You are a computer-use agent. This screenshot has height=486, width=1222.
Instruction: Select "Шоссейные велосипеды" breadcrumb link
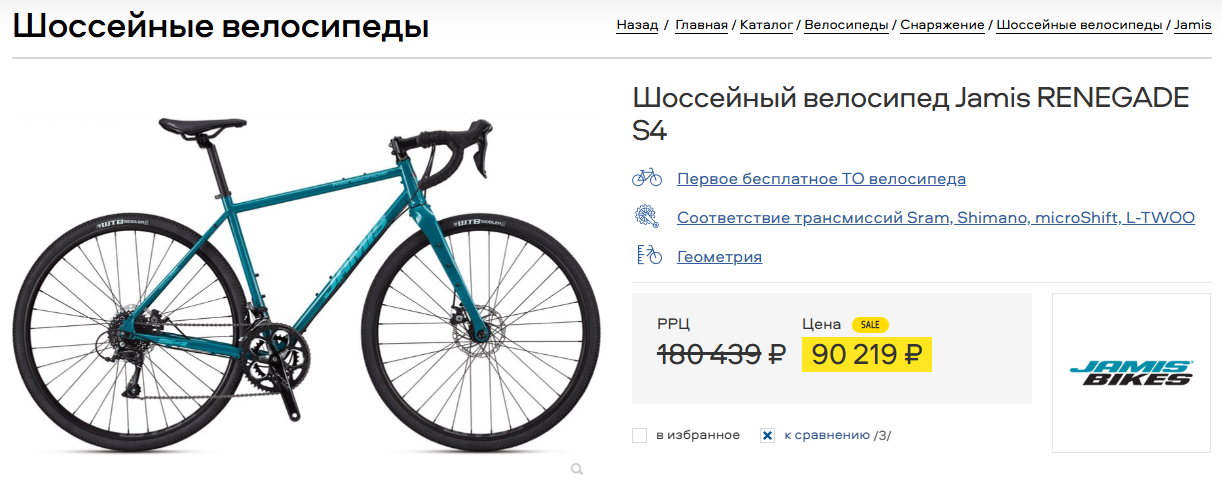pyautogui.click(x=1079, y=25)
